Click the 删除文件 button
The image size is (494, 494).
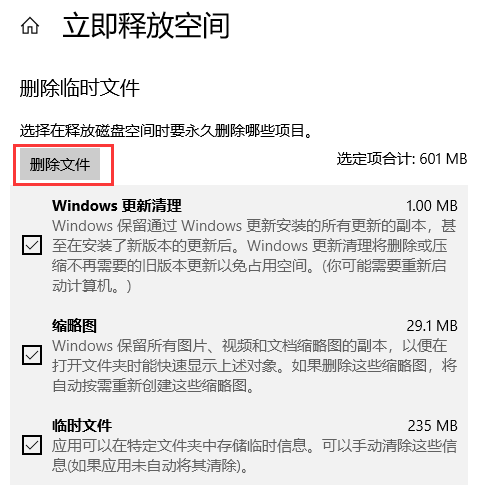[60, 164]
